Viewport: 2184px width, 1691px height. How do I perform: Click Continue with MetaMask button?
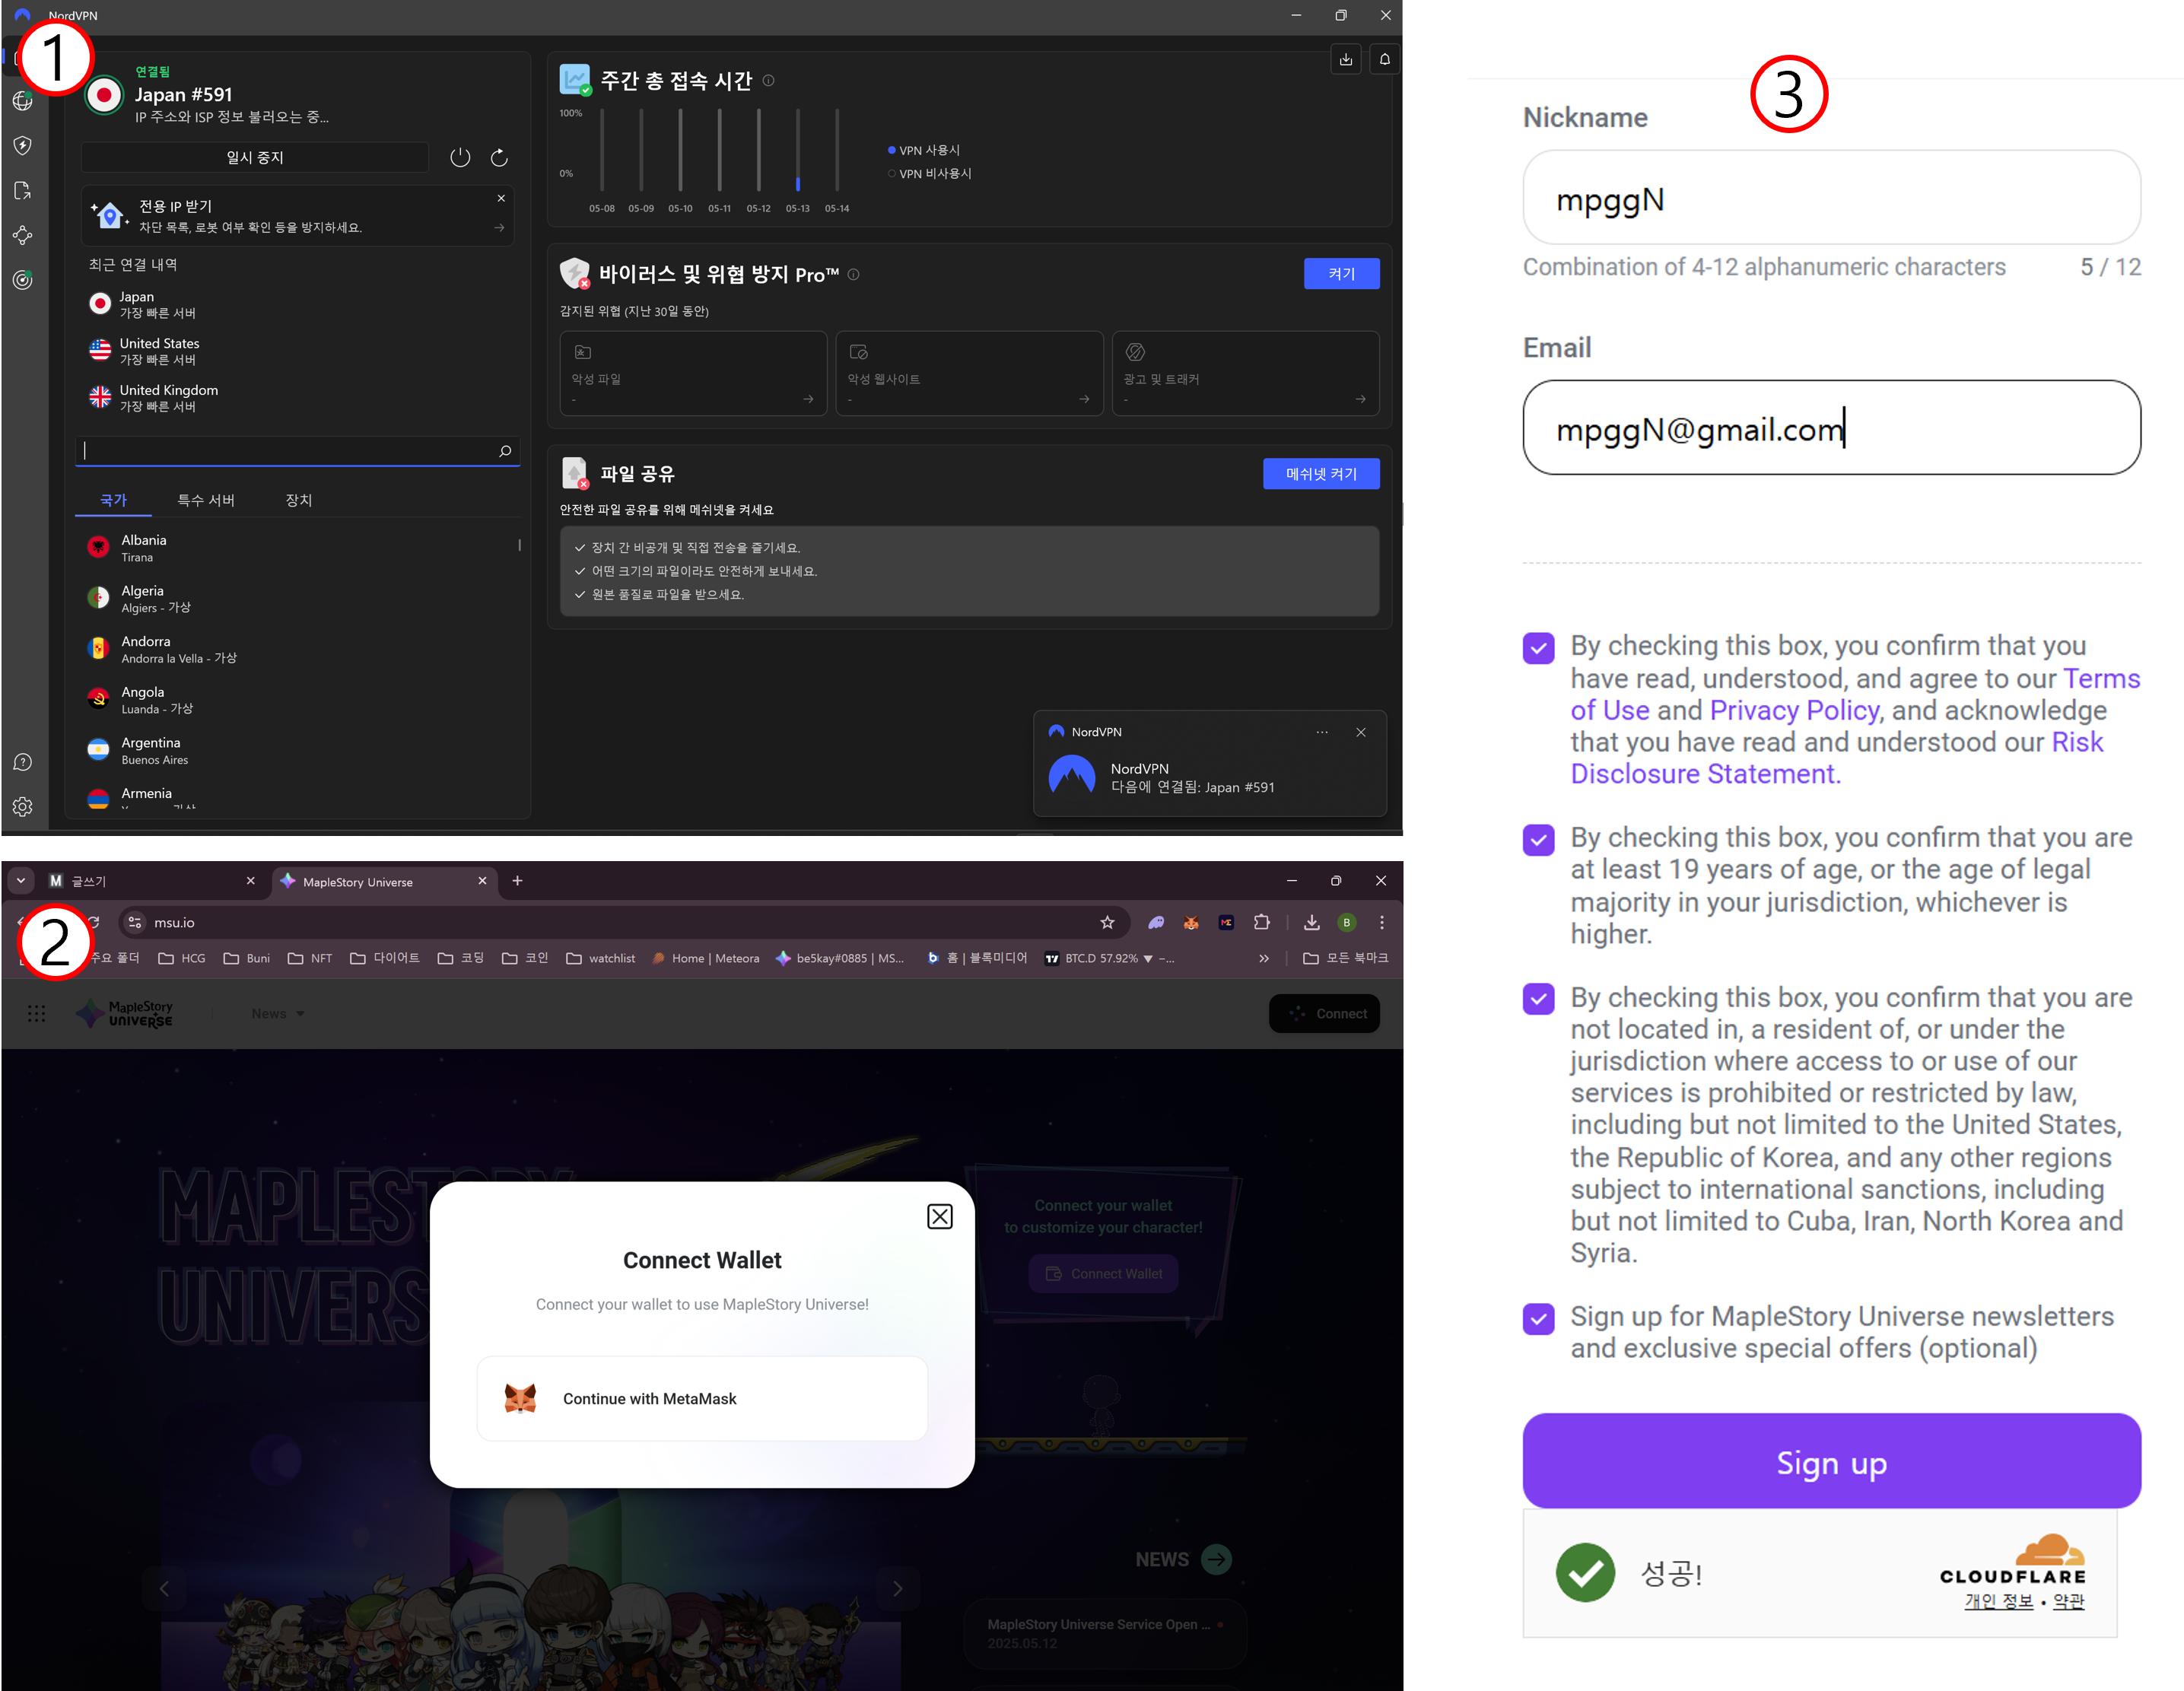coord(702,1399)
